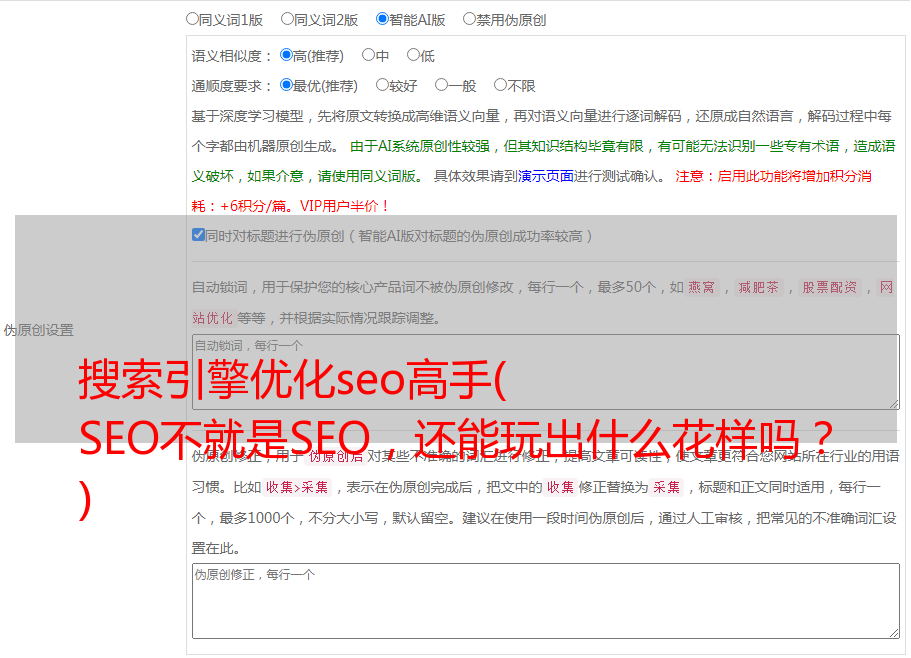Click into the 伪原创修正 textarea
The height and width of the screenshot is (658, 911).
pos(546,601)
